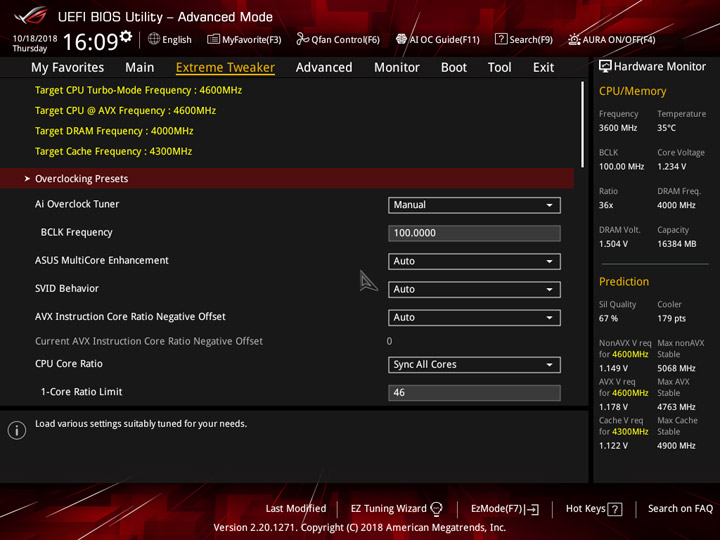Image resolution: width=720 pixels, height=540 pixels.
Task: Open CPU Core Ratio dropdown
Action: coord(474,365)
